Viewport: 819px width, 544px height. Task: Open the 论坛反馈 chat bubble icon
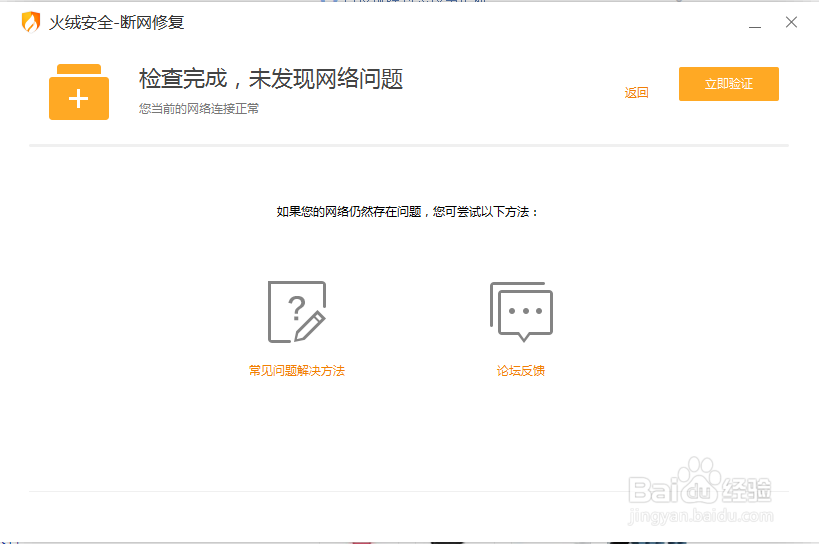click(521, 312)
